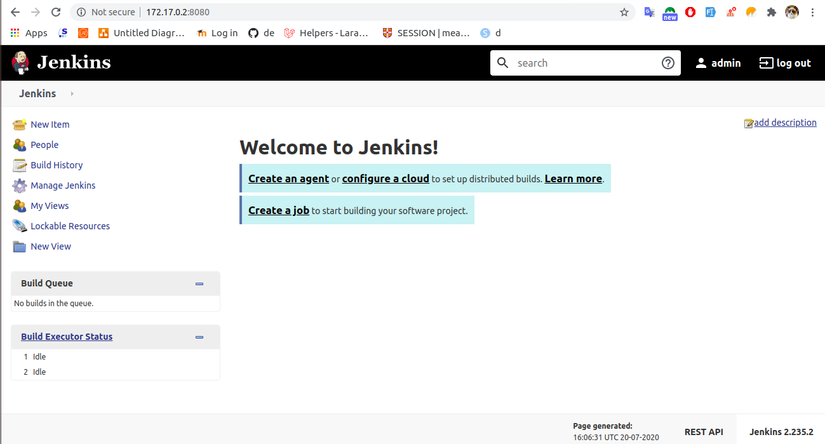This screenshot has height=444, width=825.
Task: Open the 'Log in' bookmark
Action: [217, 33]
